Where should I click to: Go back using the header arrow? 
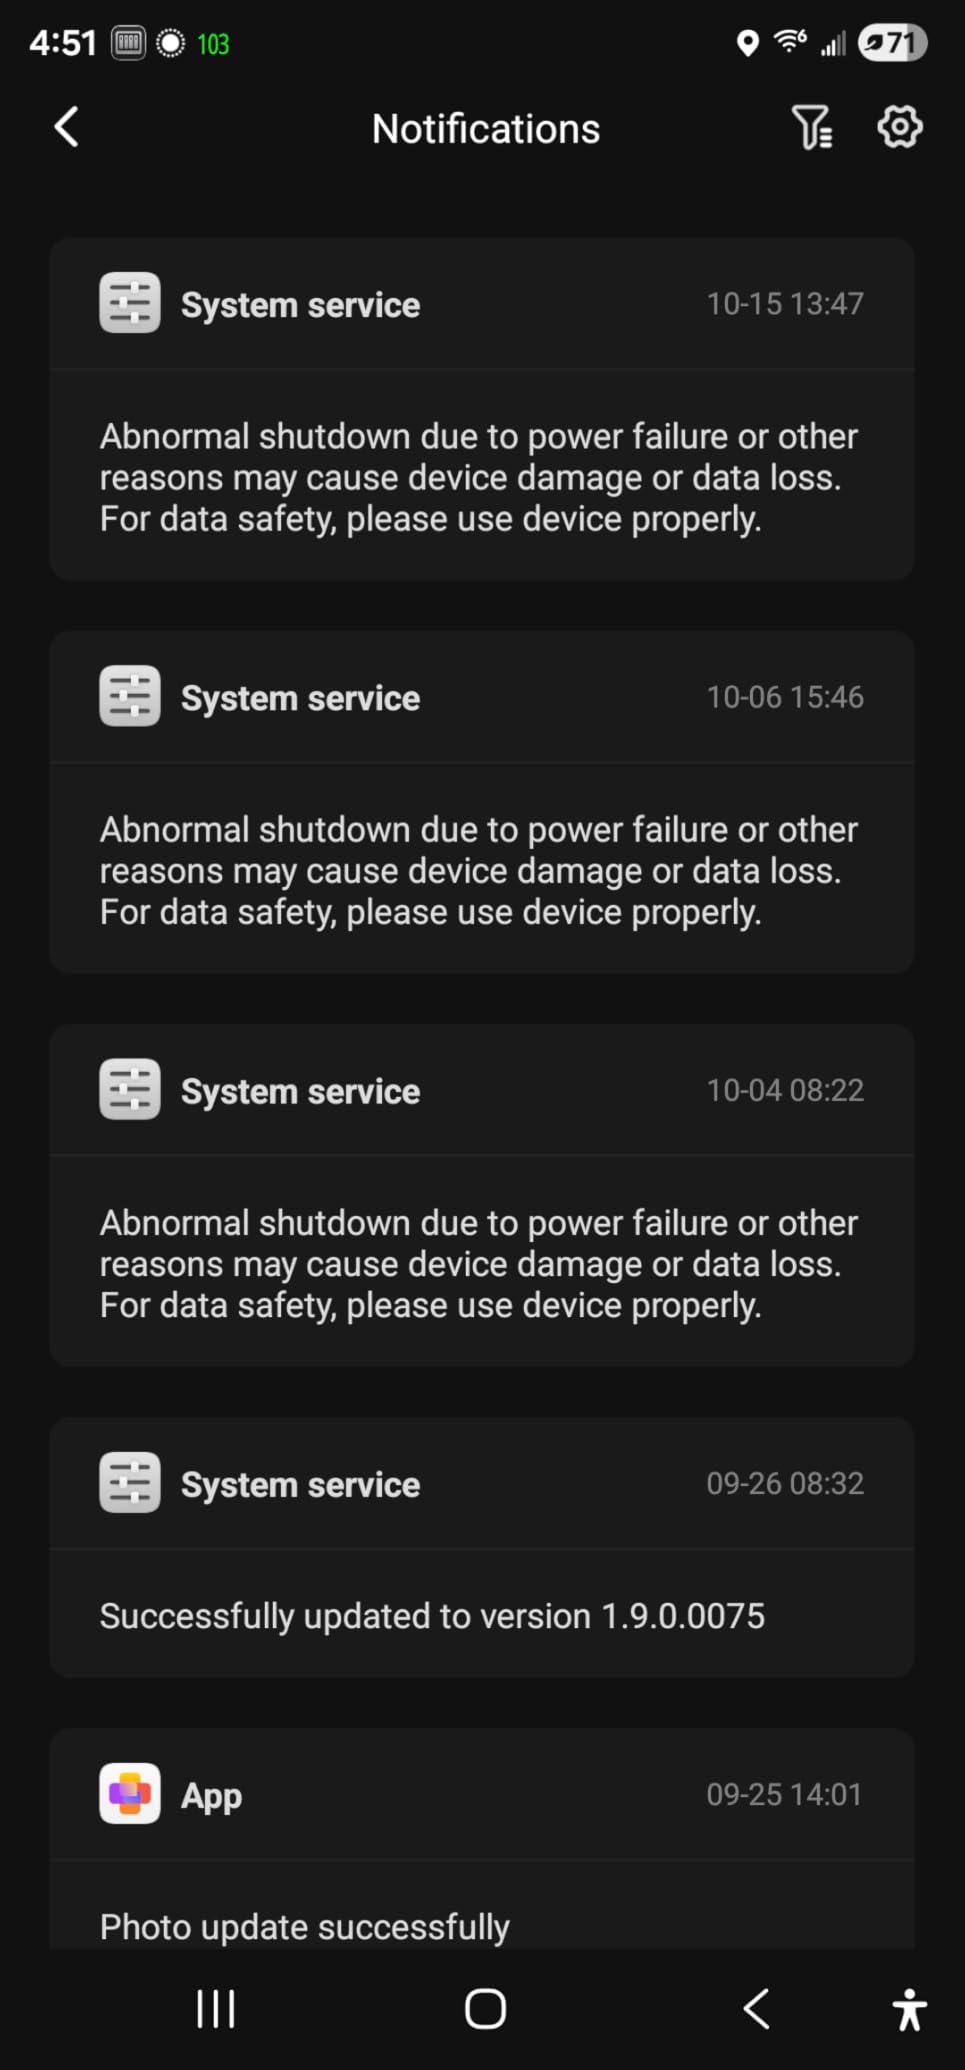coord(66,127)
